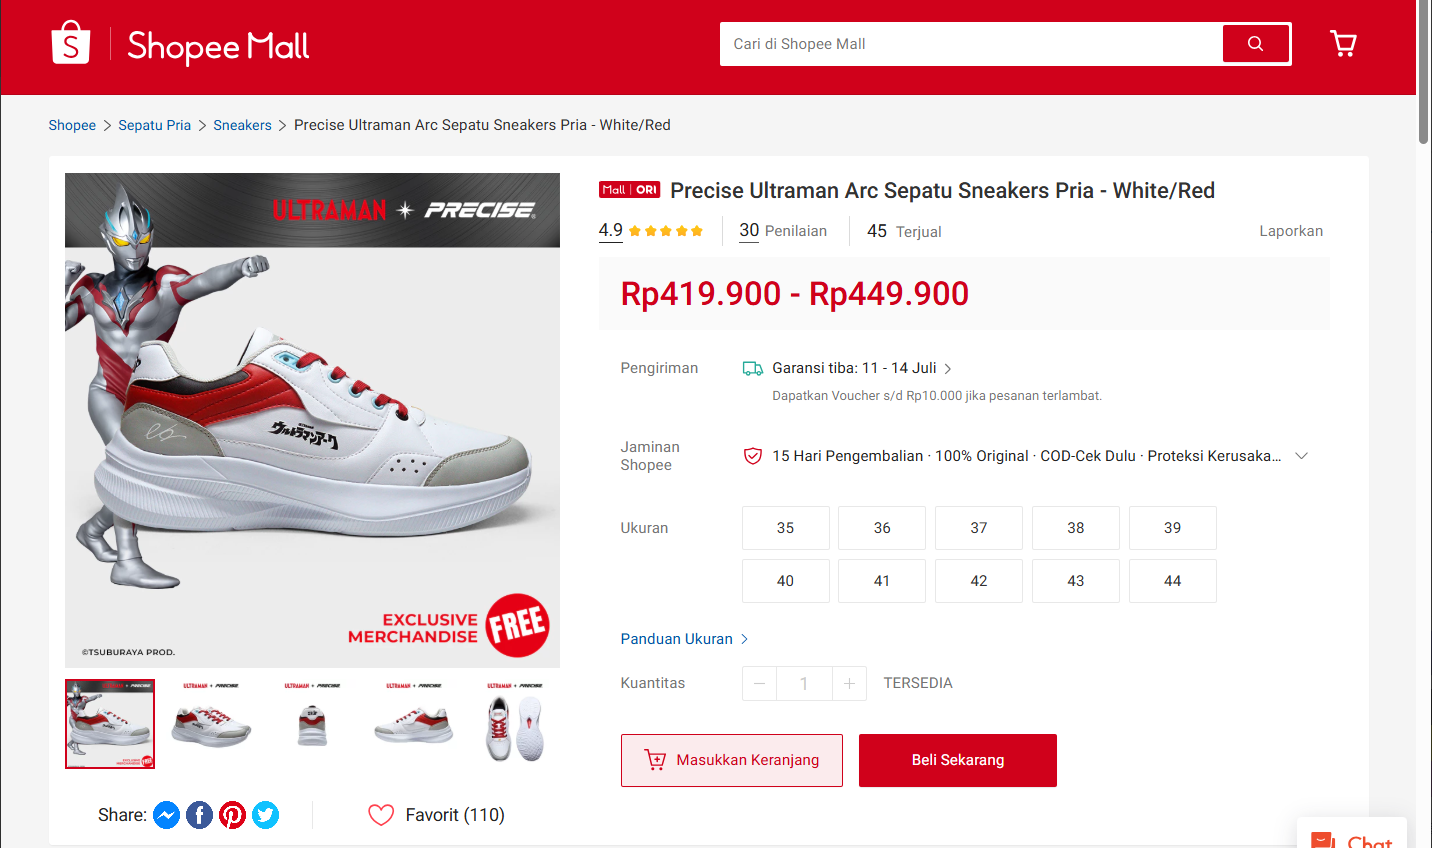
Task: Select the shoe sole thumbnail image
Action: click(515, 726)
